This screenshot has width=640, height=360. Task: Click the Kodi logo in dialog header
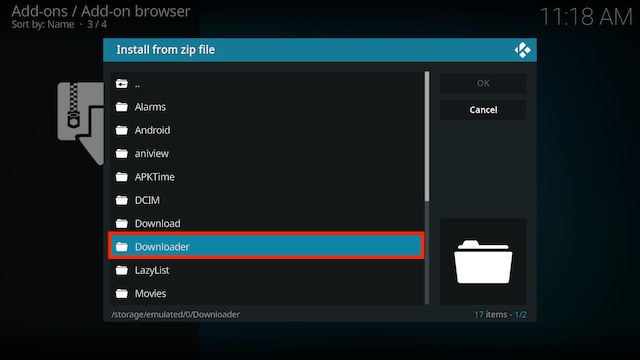click(522, 50)
